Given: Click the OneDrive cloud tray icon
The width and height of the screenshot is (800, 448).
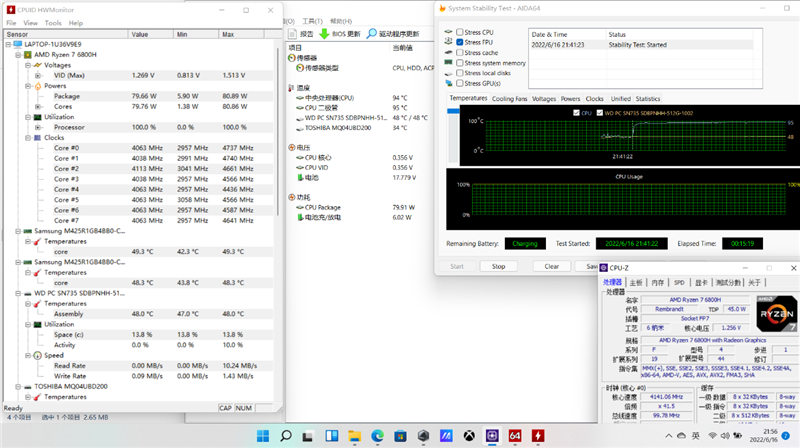Looking at the screenshot, I should (x=682, y=436).
